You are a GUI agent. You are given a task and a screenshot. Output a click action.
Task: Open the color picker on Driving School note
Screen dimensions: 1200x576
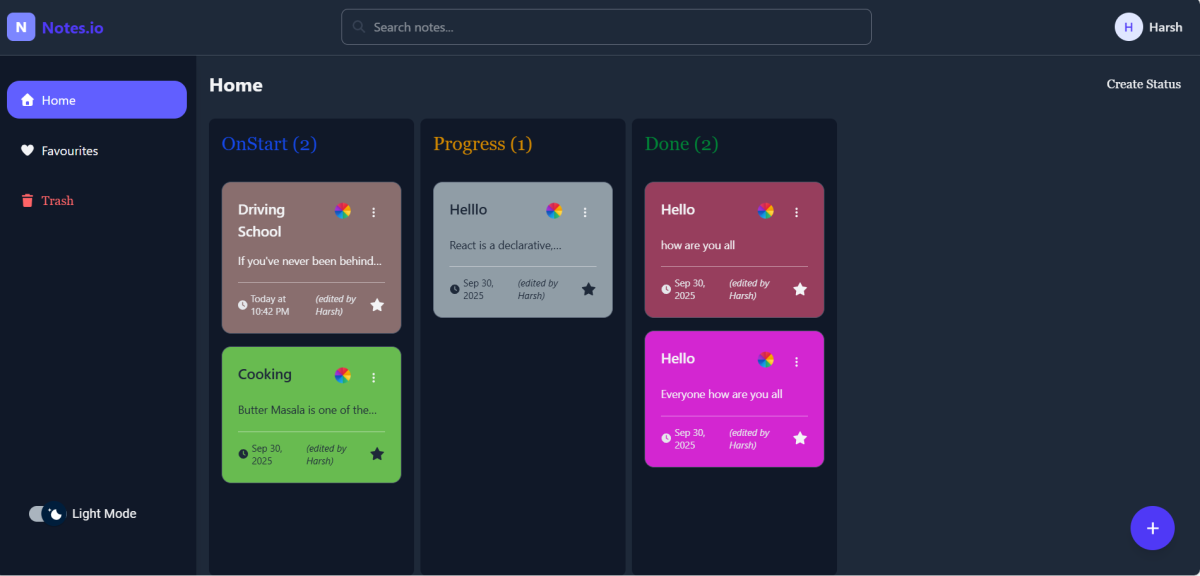(343, 211)
